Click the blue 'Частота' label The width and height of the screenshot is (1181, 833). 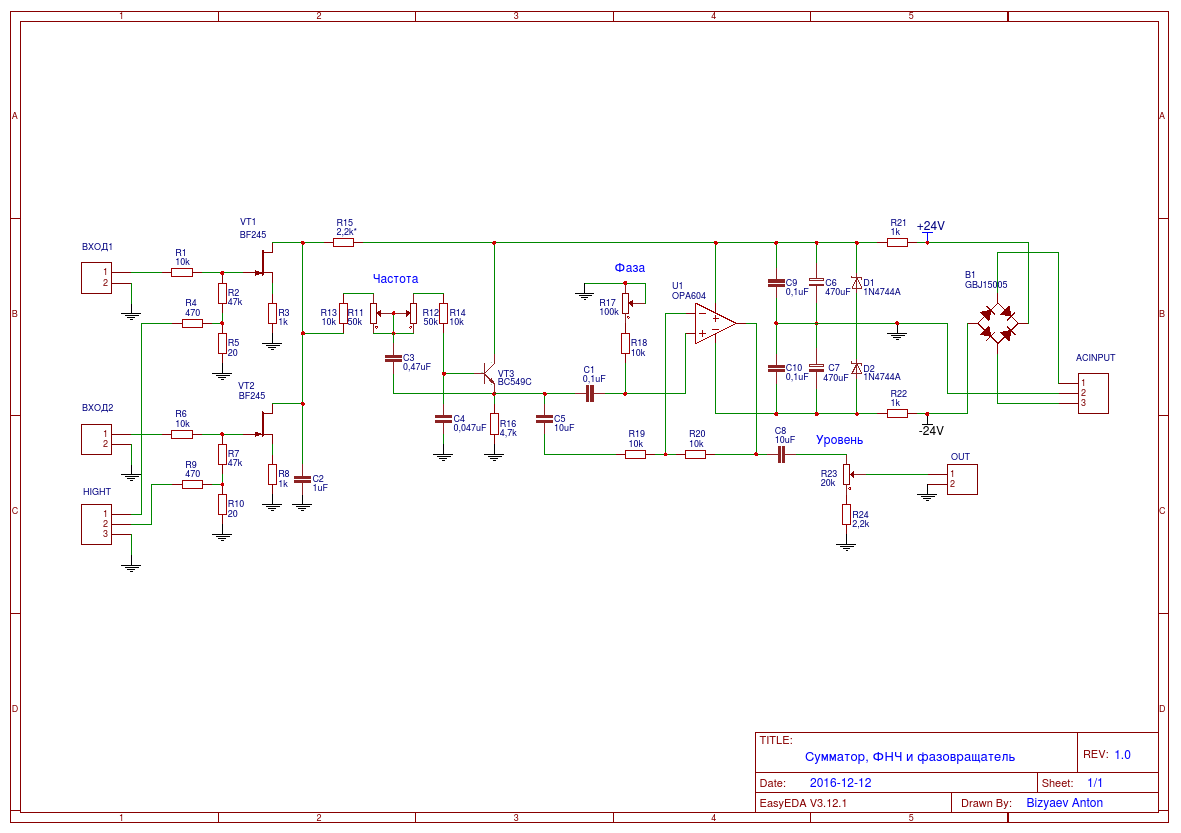tap(395, 279)
